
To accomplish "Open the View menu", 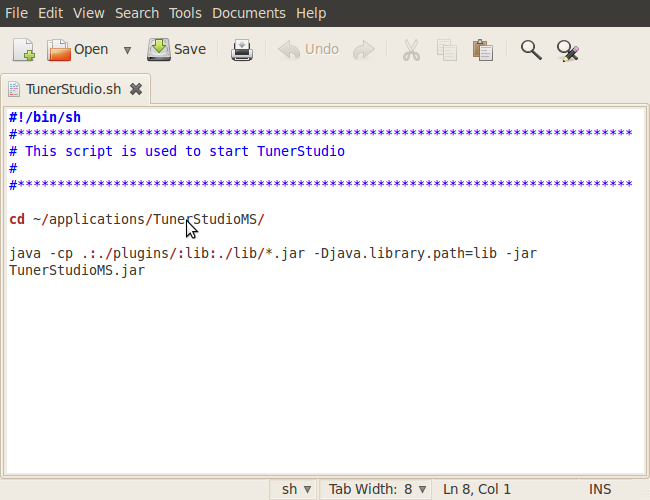I will 89,13.
